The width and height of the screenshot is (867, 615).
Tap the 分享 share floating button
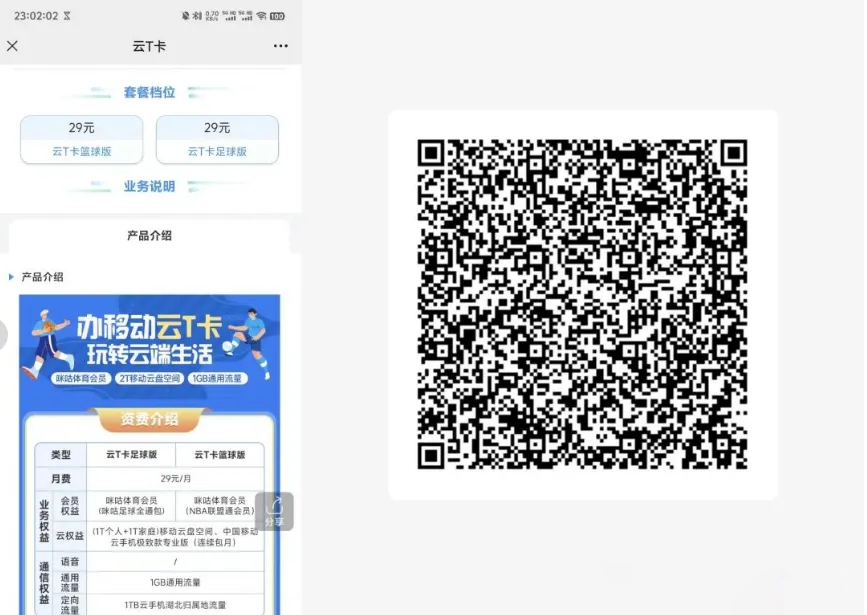click(274, 511)
